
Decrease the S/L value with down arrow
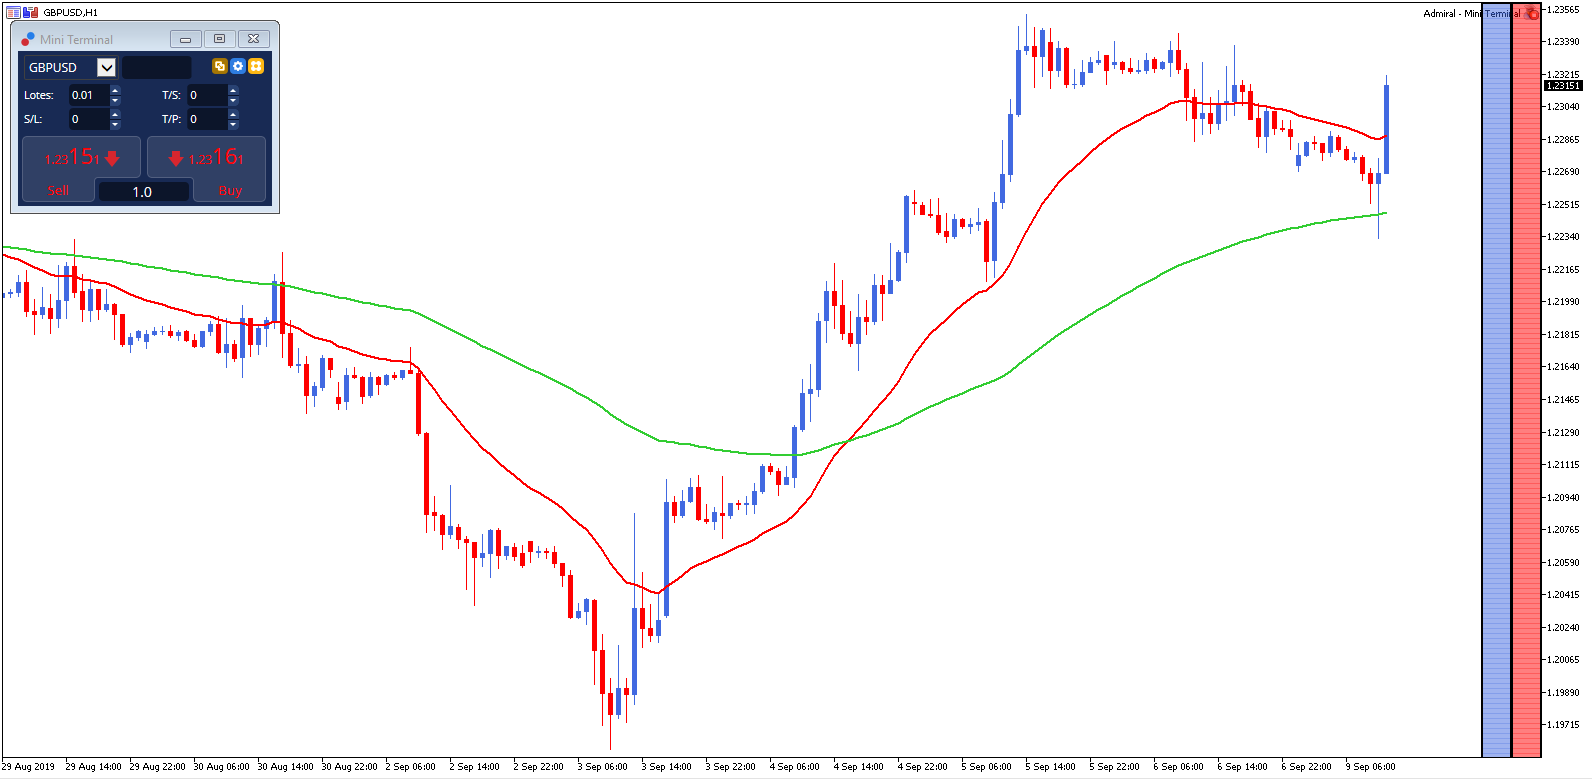[x=115, y=124]
